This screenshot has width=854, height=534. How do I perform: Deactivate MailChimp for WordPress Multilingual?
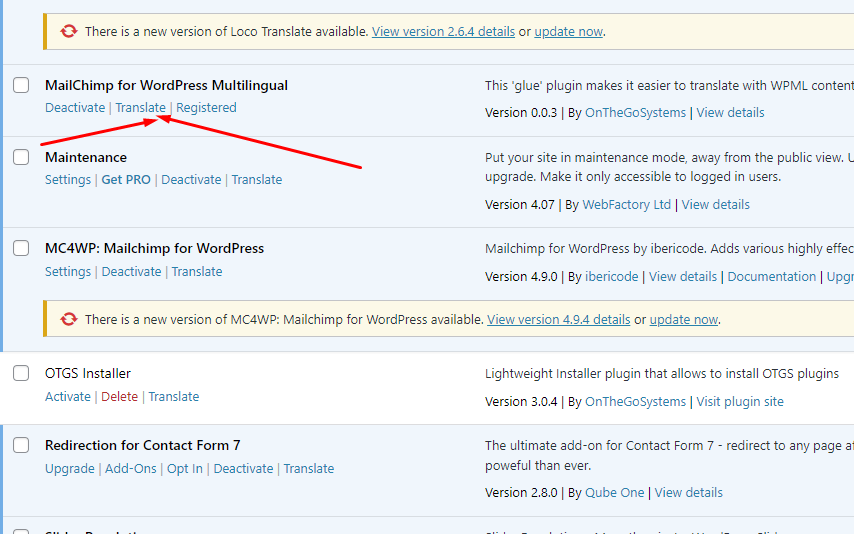coord(75,107)
